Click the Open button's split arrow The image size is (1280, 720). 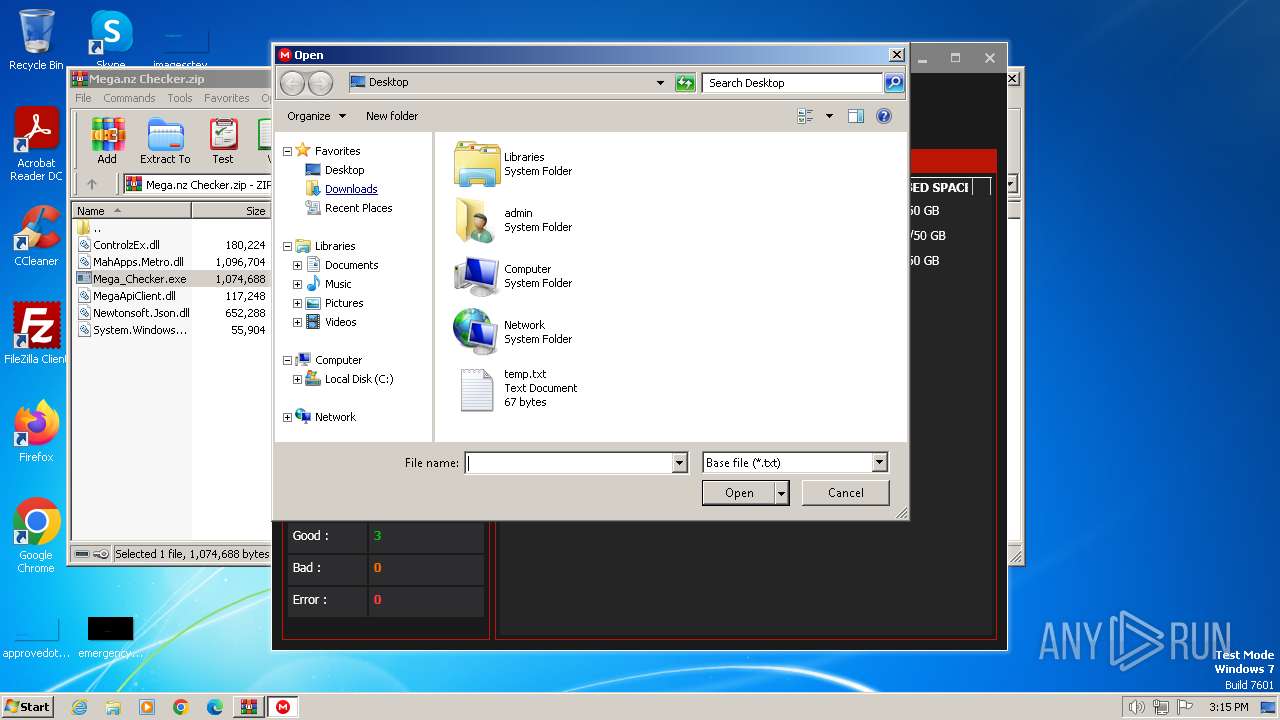(x=782, y=493)
